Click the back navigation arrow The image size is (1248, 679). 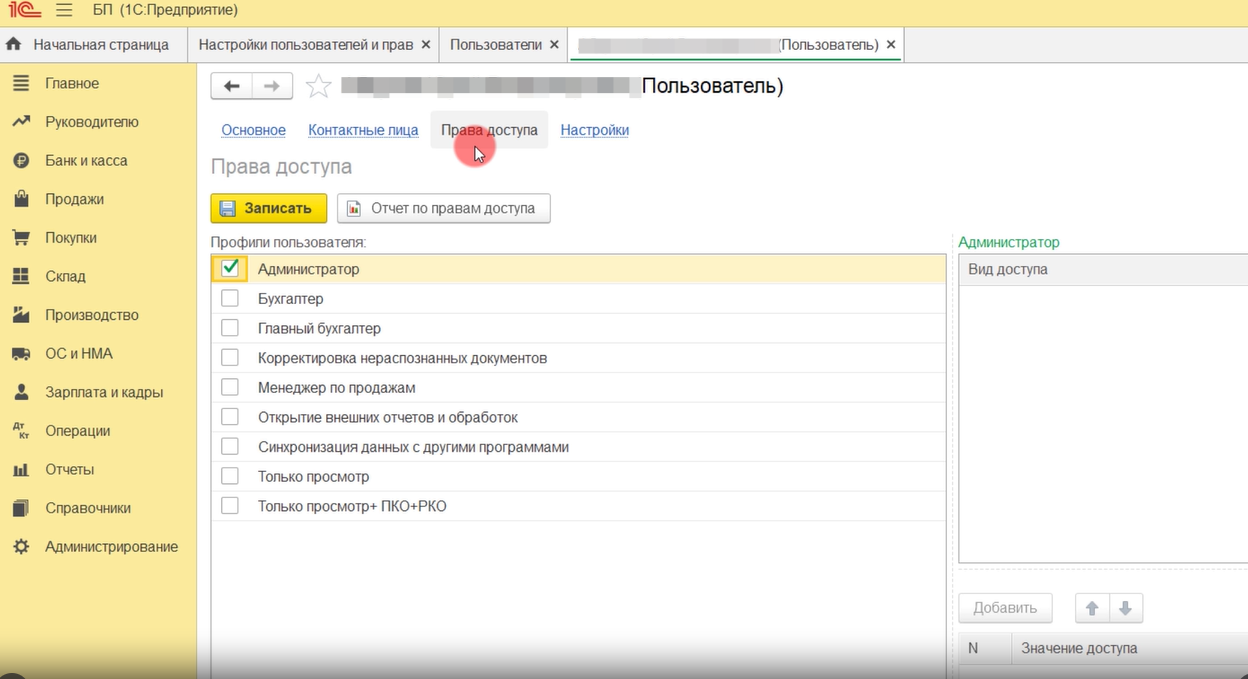231,85
